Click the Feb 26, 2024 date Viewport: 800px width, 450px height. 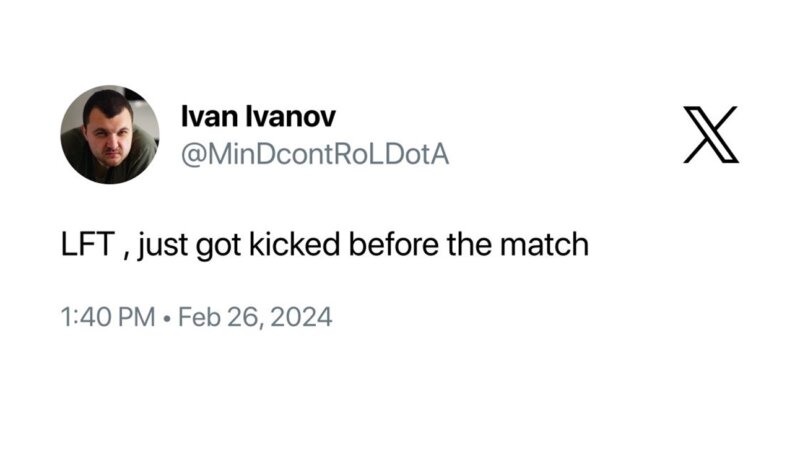pos(255,317)
